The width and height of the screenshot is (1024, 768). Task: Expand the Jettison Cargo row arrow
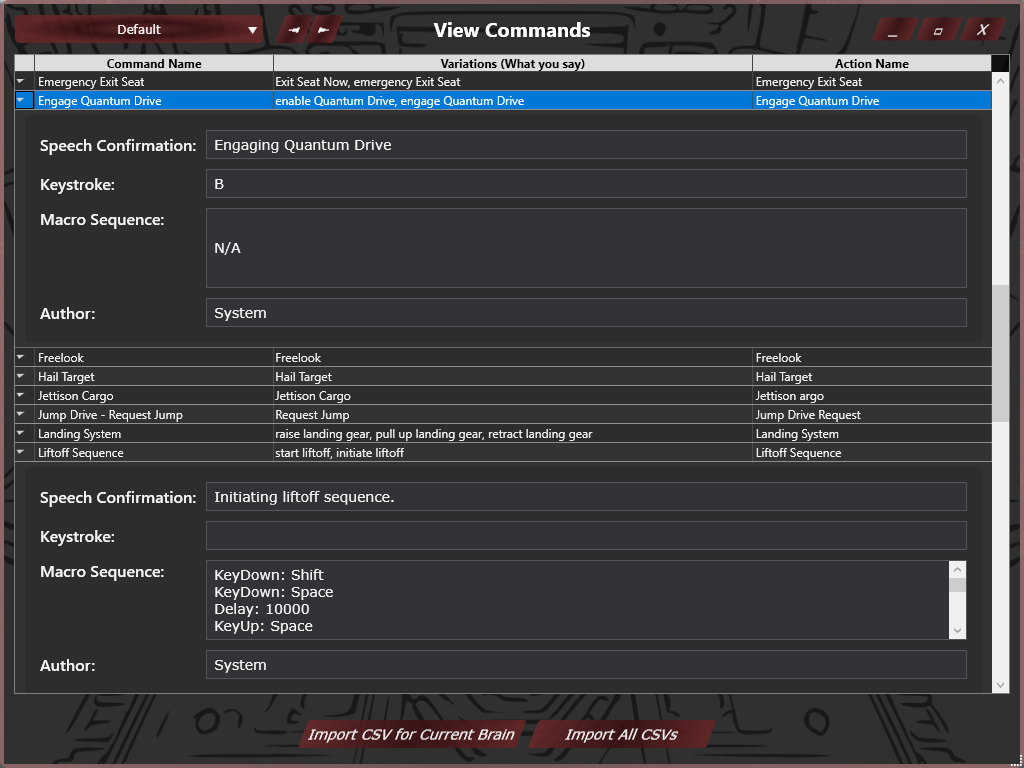pos(22,396)
